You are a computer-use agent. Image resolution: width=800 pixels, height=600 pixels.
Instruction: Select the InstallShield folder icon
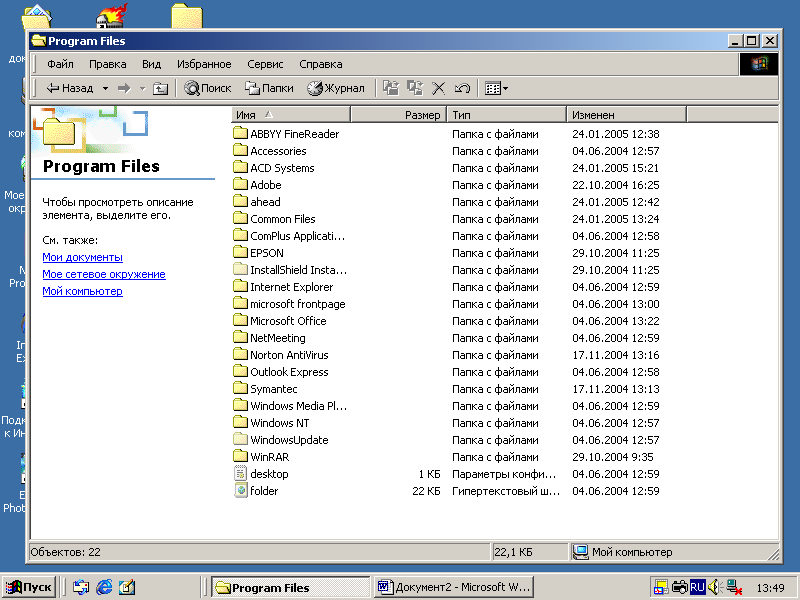click(240, 270)
